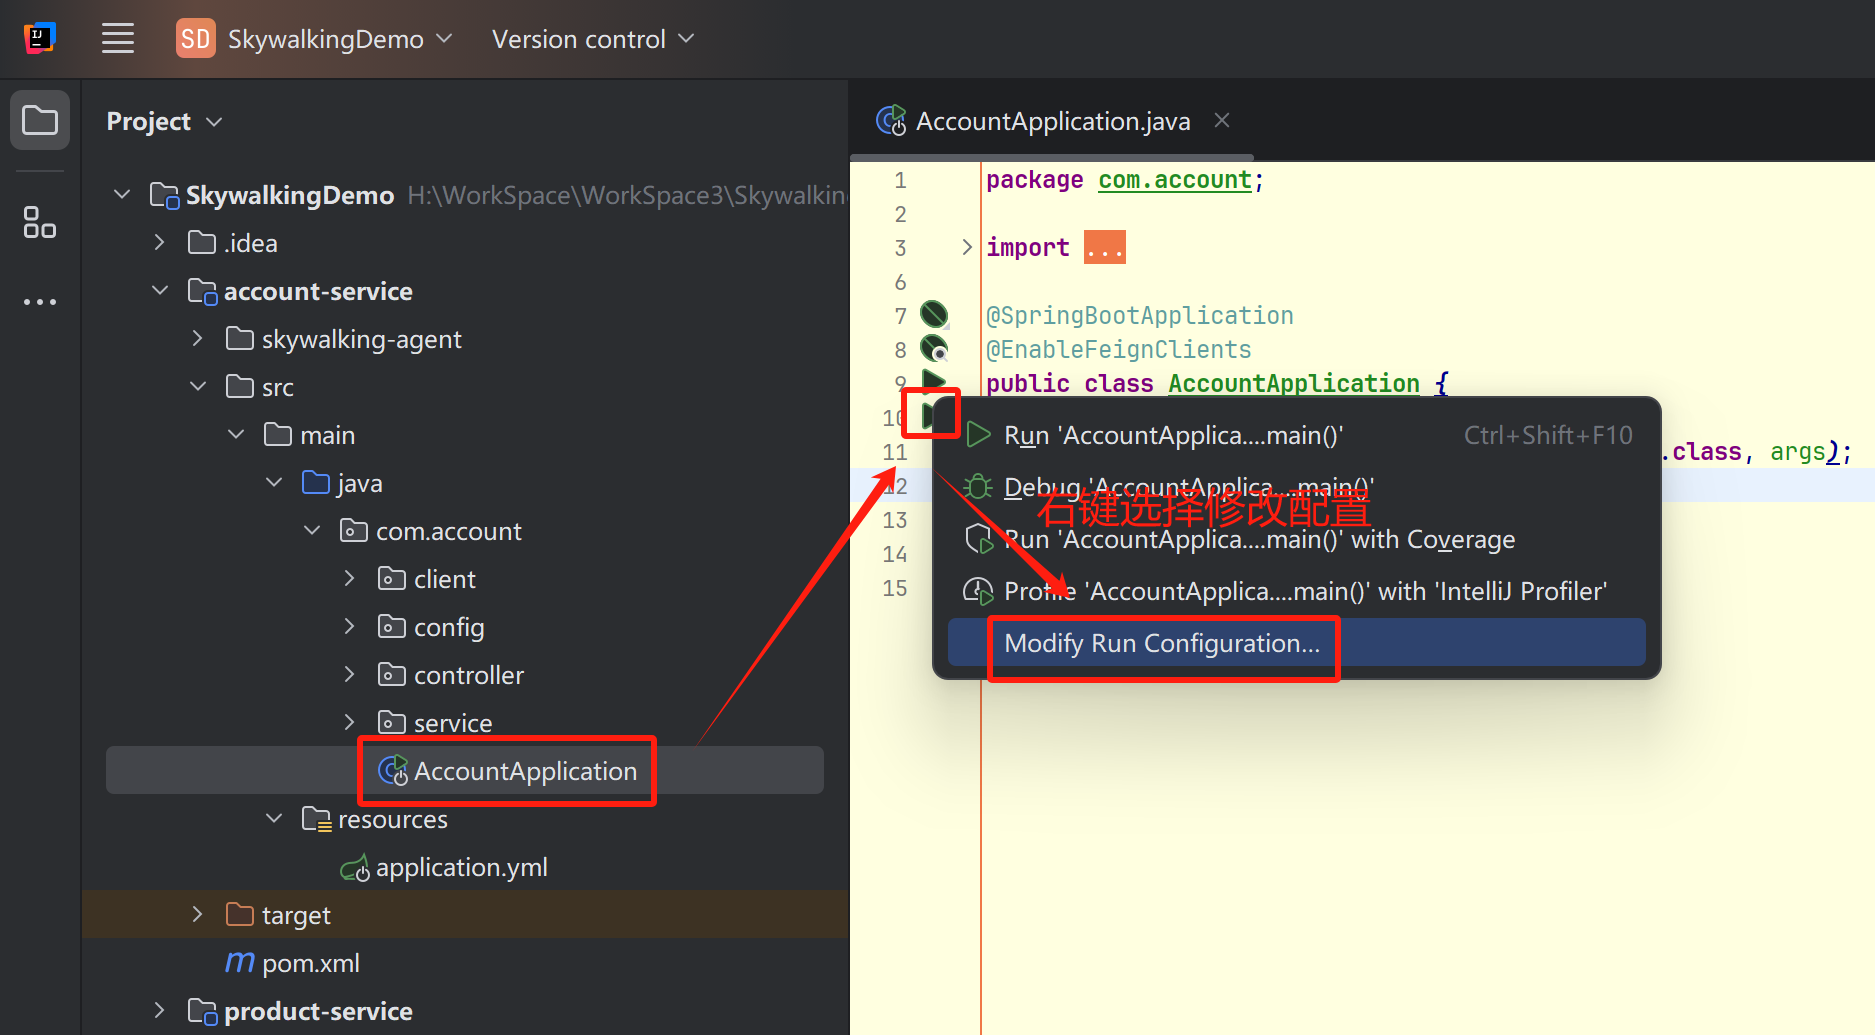Click the orange folded import ellipsis

click(1105, 247)
